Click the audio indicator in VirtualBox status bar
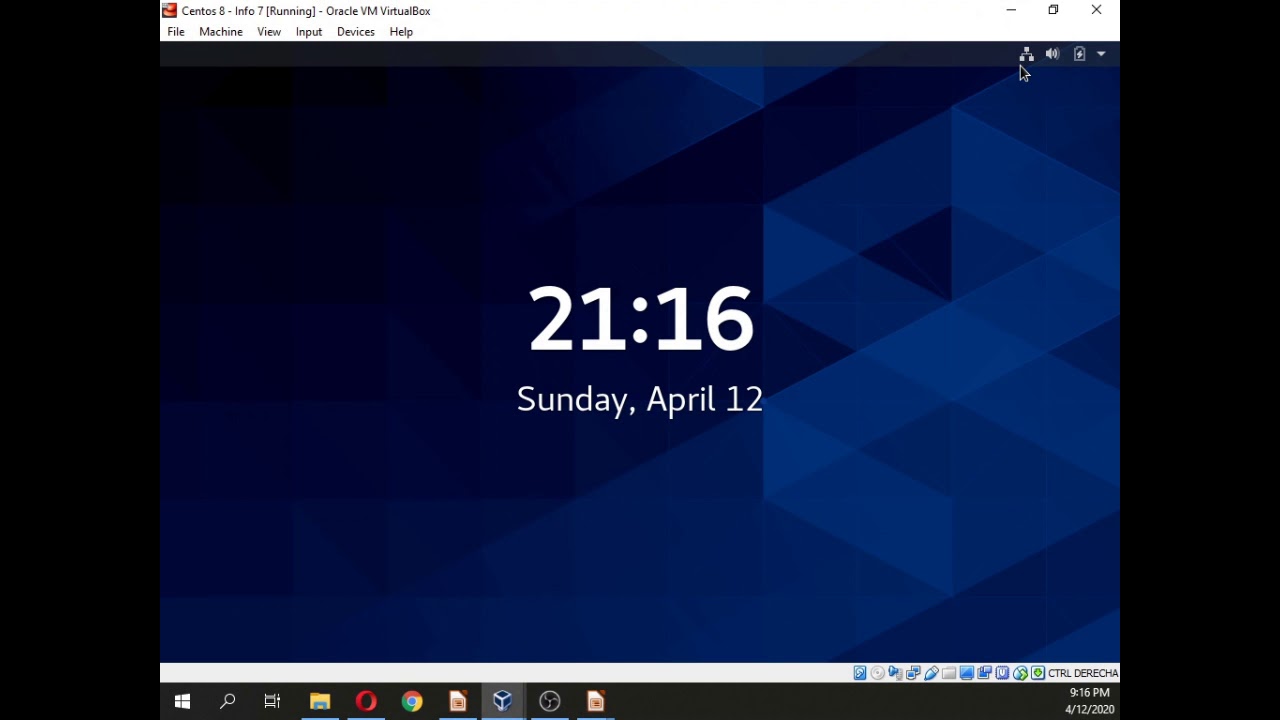 [896, 673]
